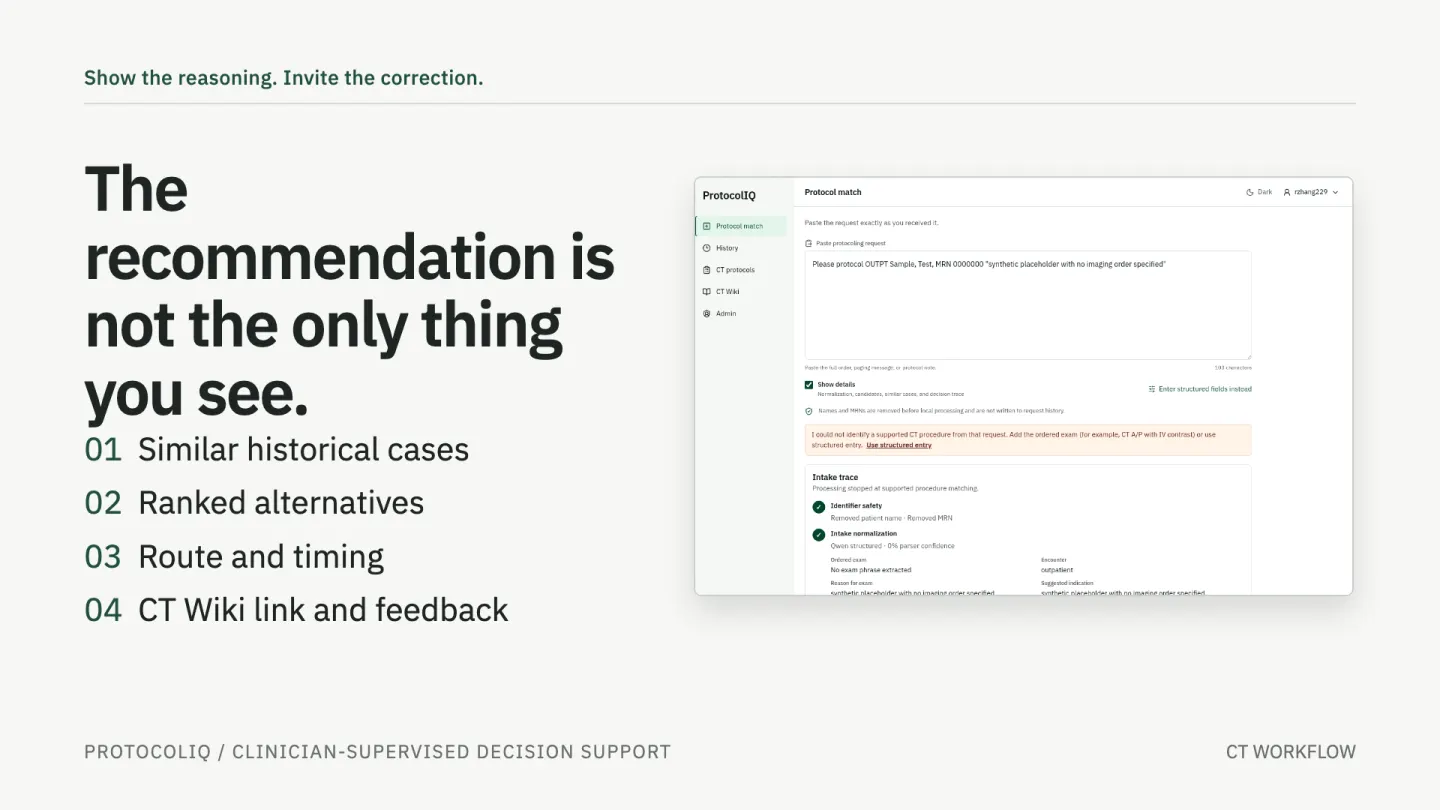Click 'Qwen structured · 0% parser confidence' text

pyautogui.click(x=893, y=546)
